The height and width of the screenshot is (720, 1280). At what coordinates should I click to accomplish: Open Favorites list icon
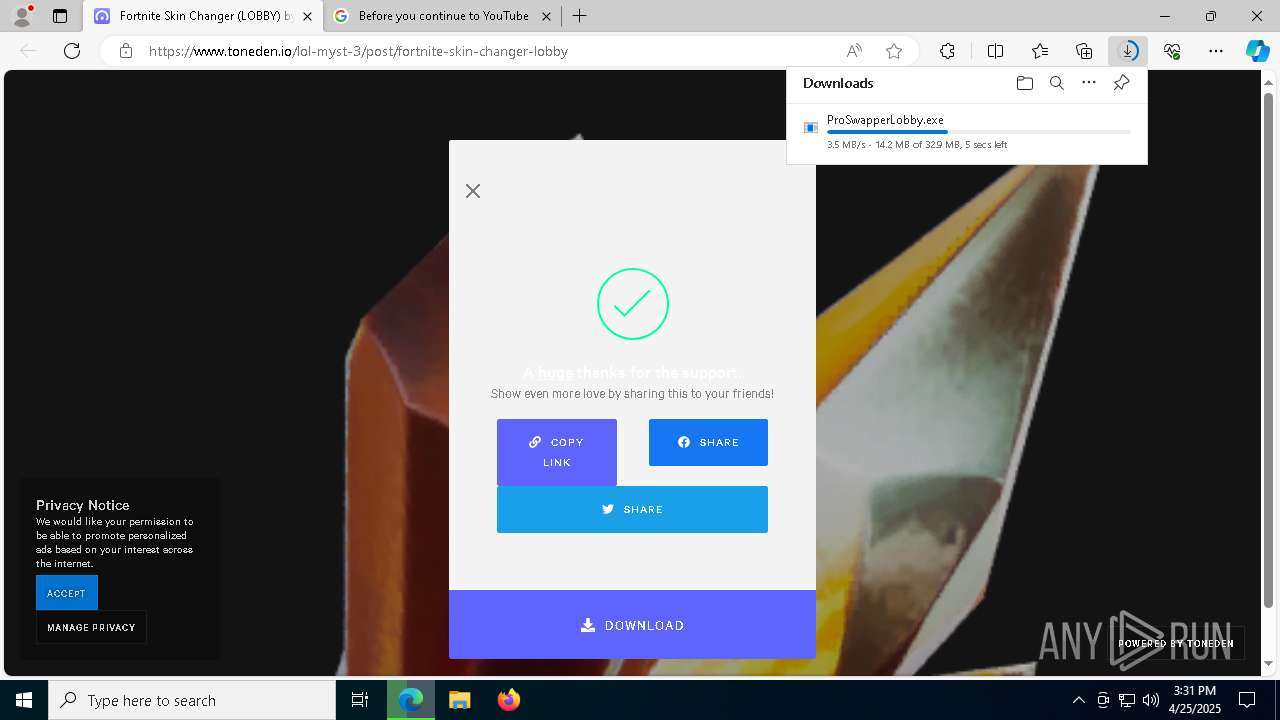(x=1040, y=51)
